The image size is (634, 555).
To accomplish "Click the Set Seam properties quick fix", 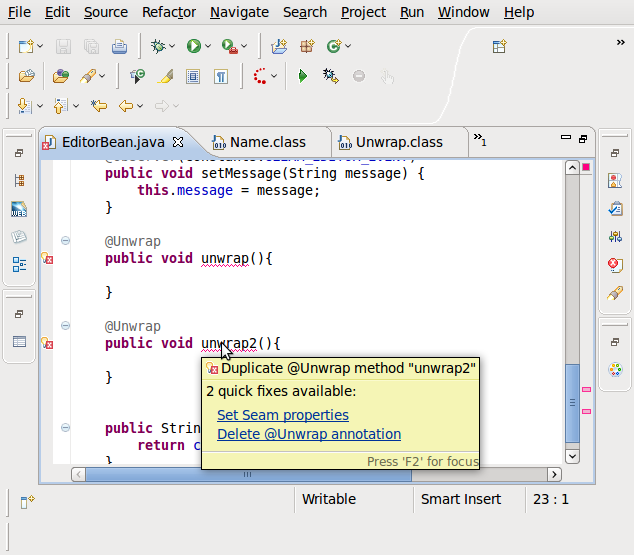I will [x=282, y=415].
